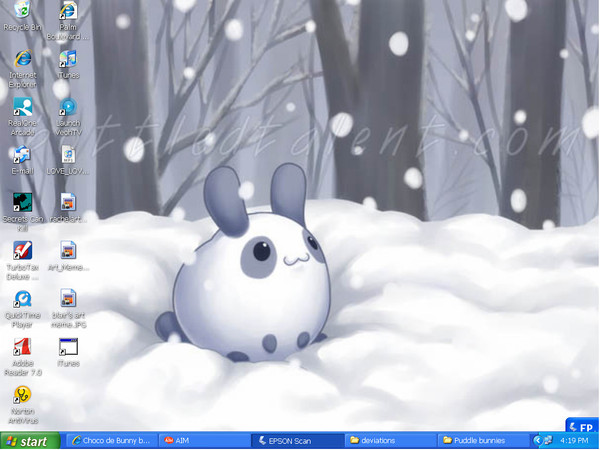600x450 pixels.
Task: Switch to Choco de Bunny browser taskbar button
Action: 112,441
